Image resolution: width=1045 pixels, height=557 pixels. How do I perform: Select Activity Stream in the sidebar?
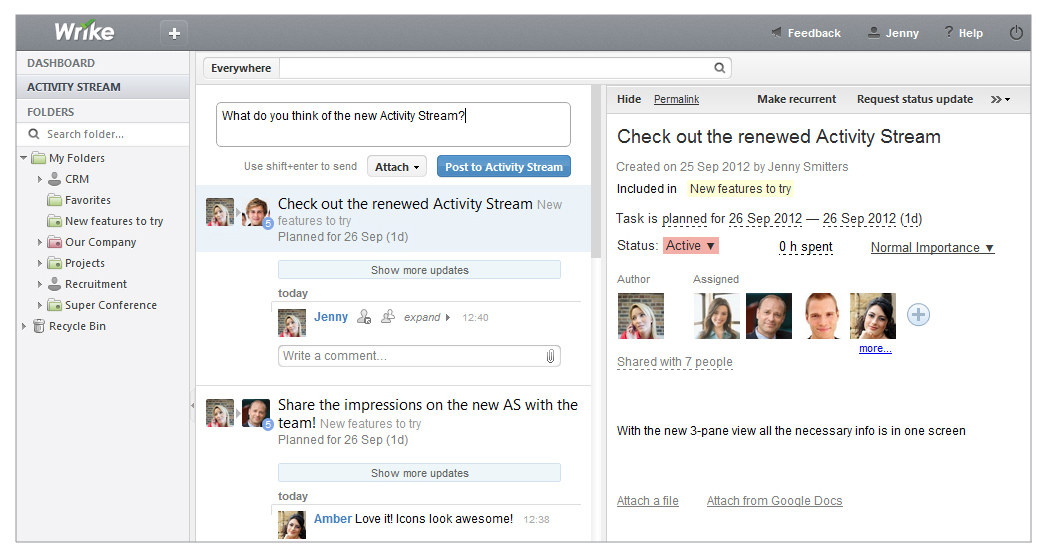(74, 87)
